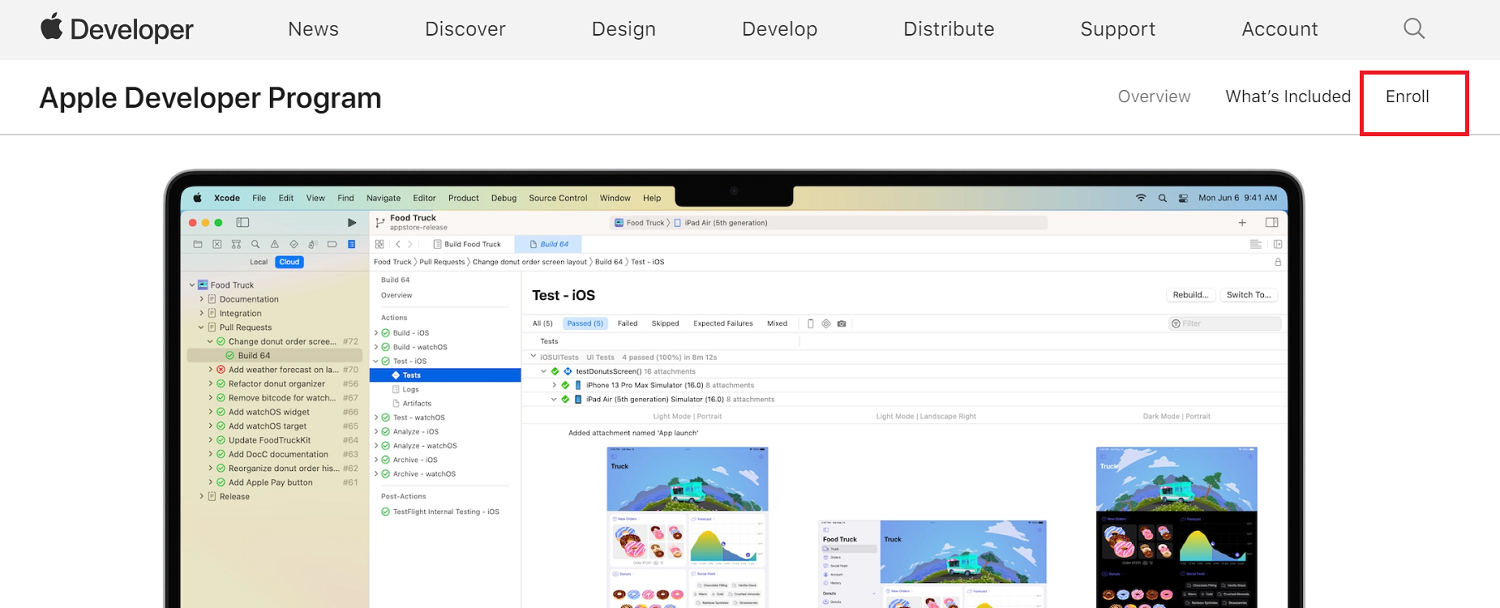Expand the Documentation tree item
This screenshot has height=608, width=1500.
point(201,299)
